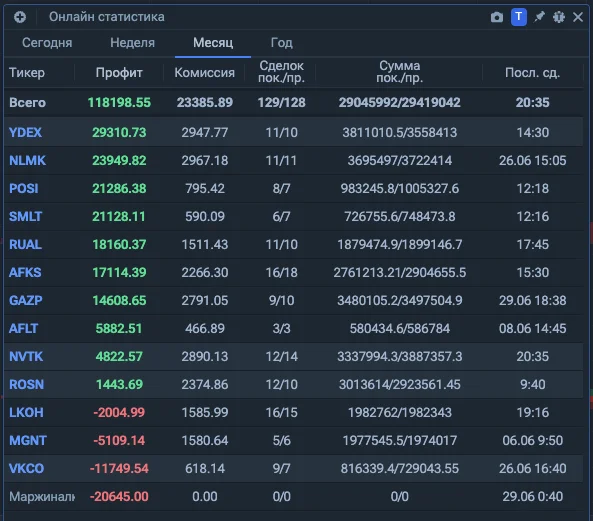Click MGNT loss value -5109.14
Image resolution: width=593 pixels, height=521 pixels.
click(119, 440)
